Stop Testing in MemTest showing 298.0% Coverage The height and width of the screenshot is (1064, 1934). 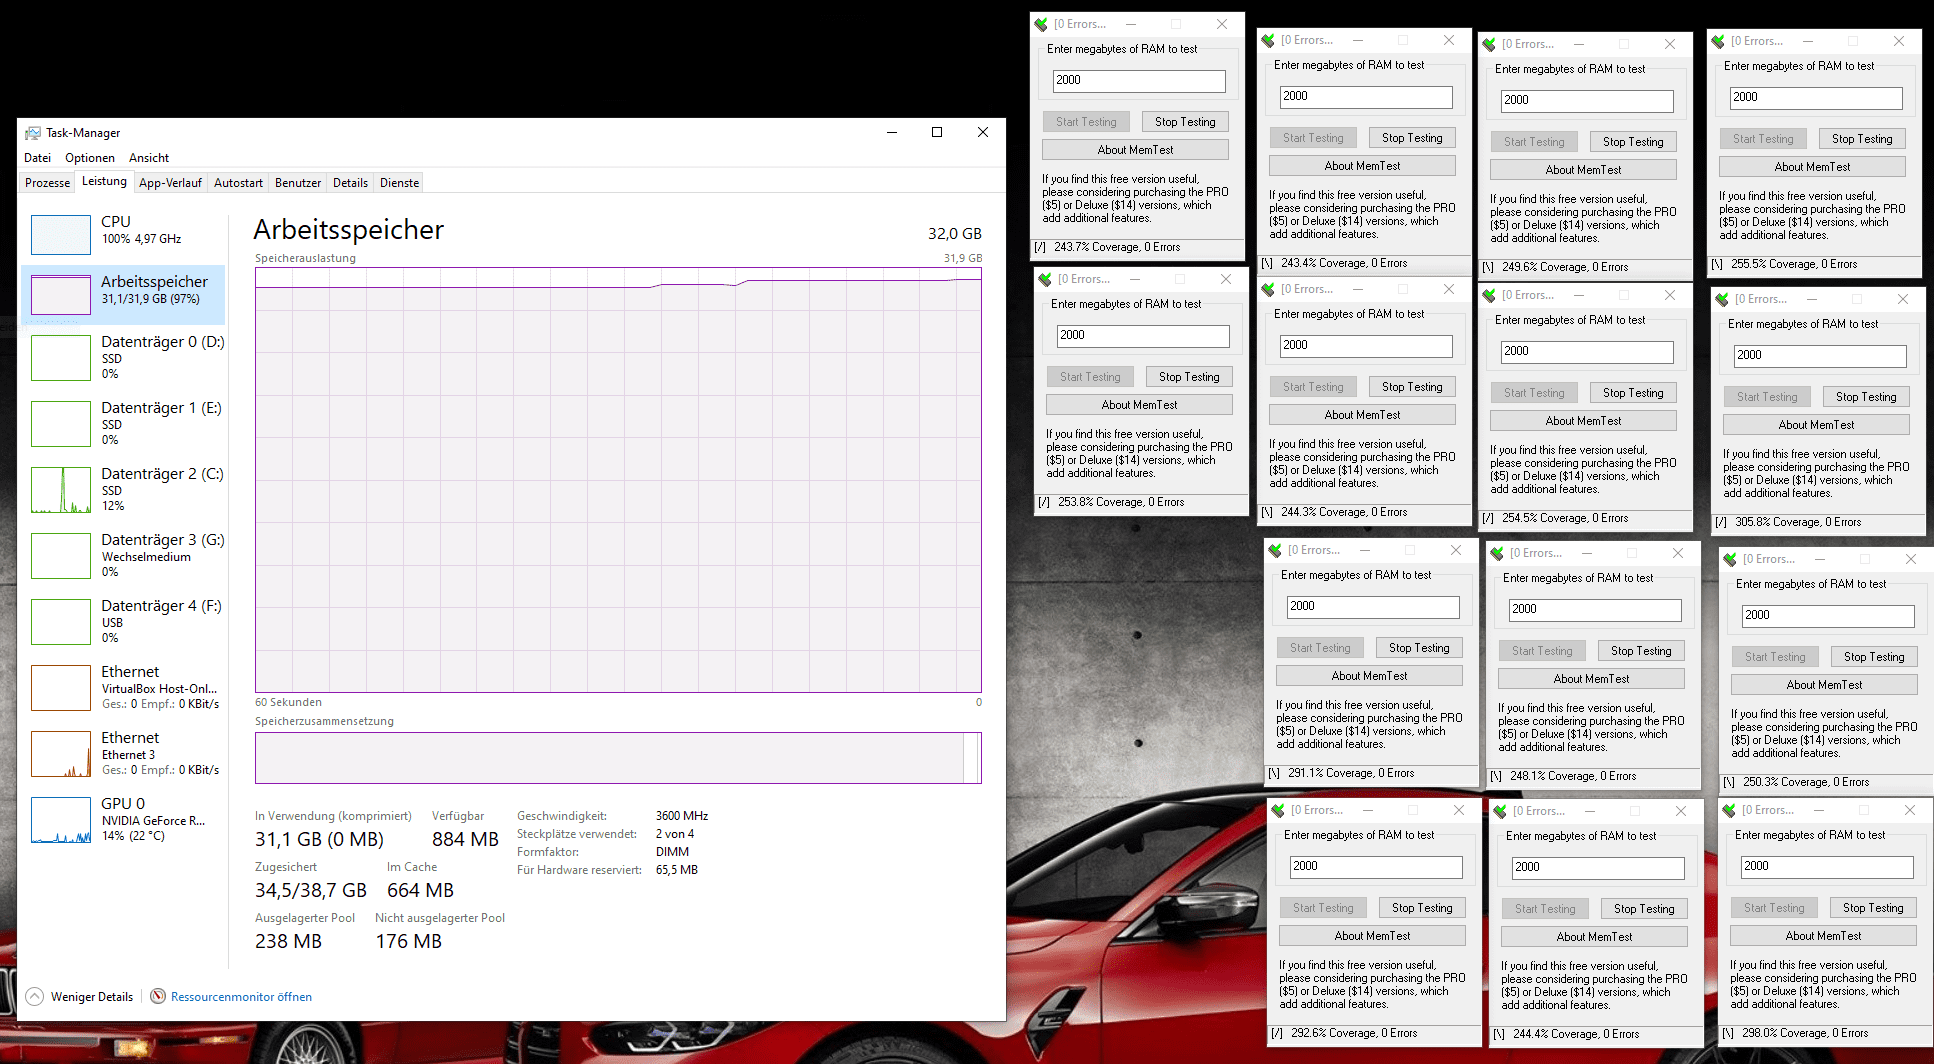pyautogui.click(x=1873, y=908)
